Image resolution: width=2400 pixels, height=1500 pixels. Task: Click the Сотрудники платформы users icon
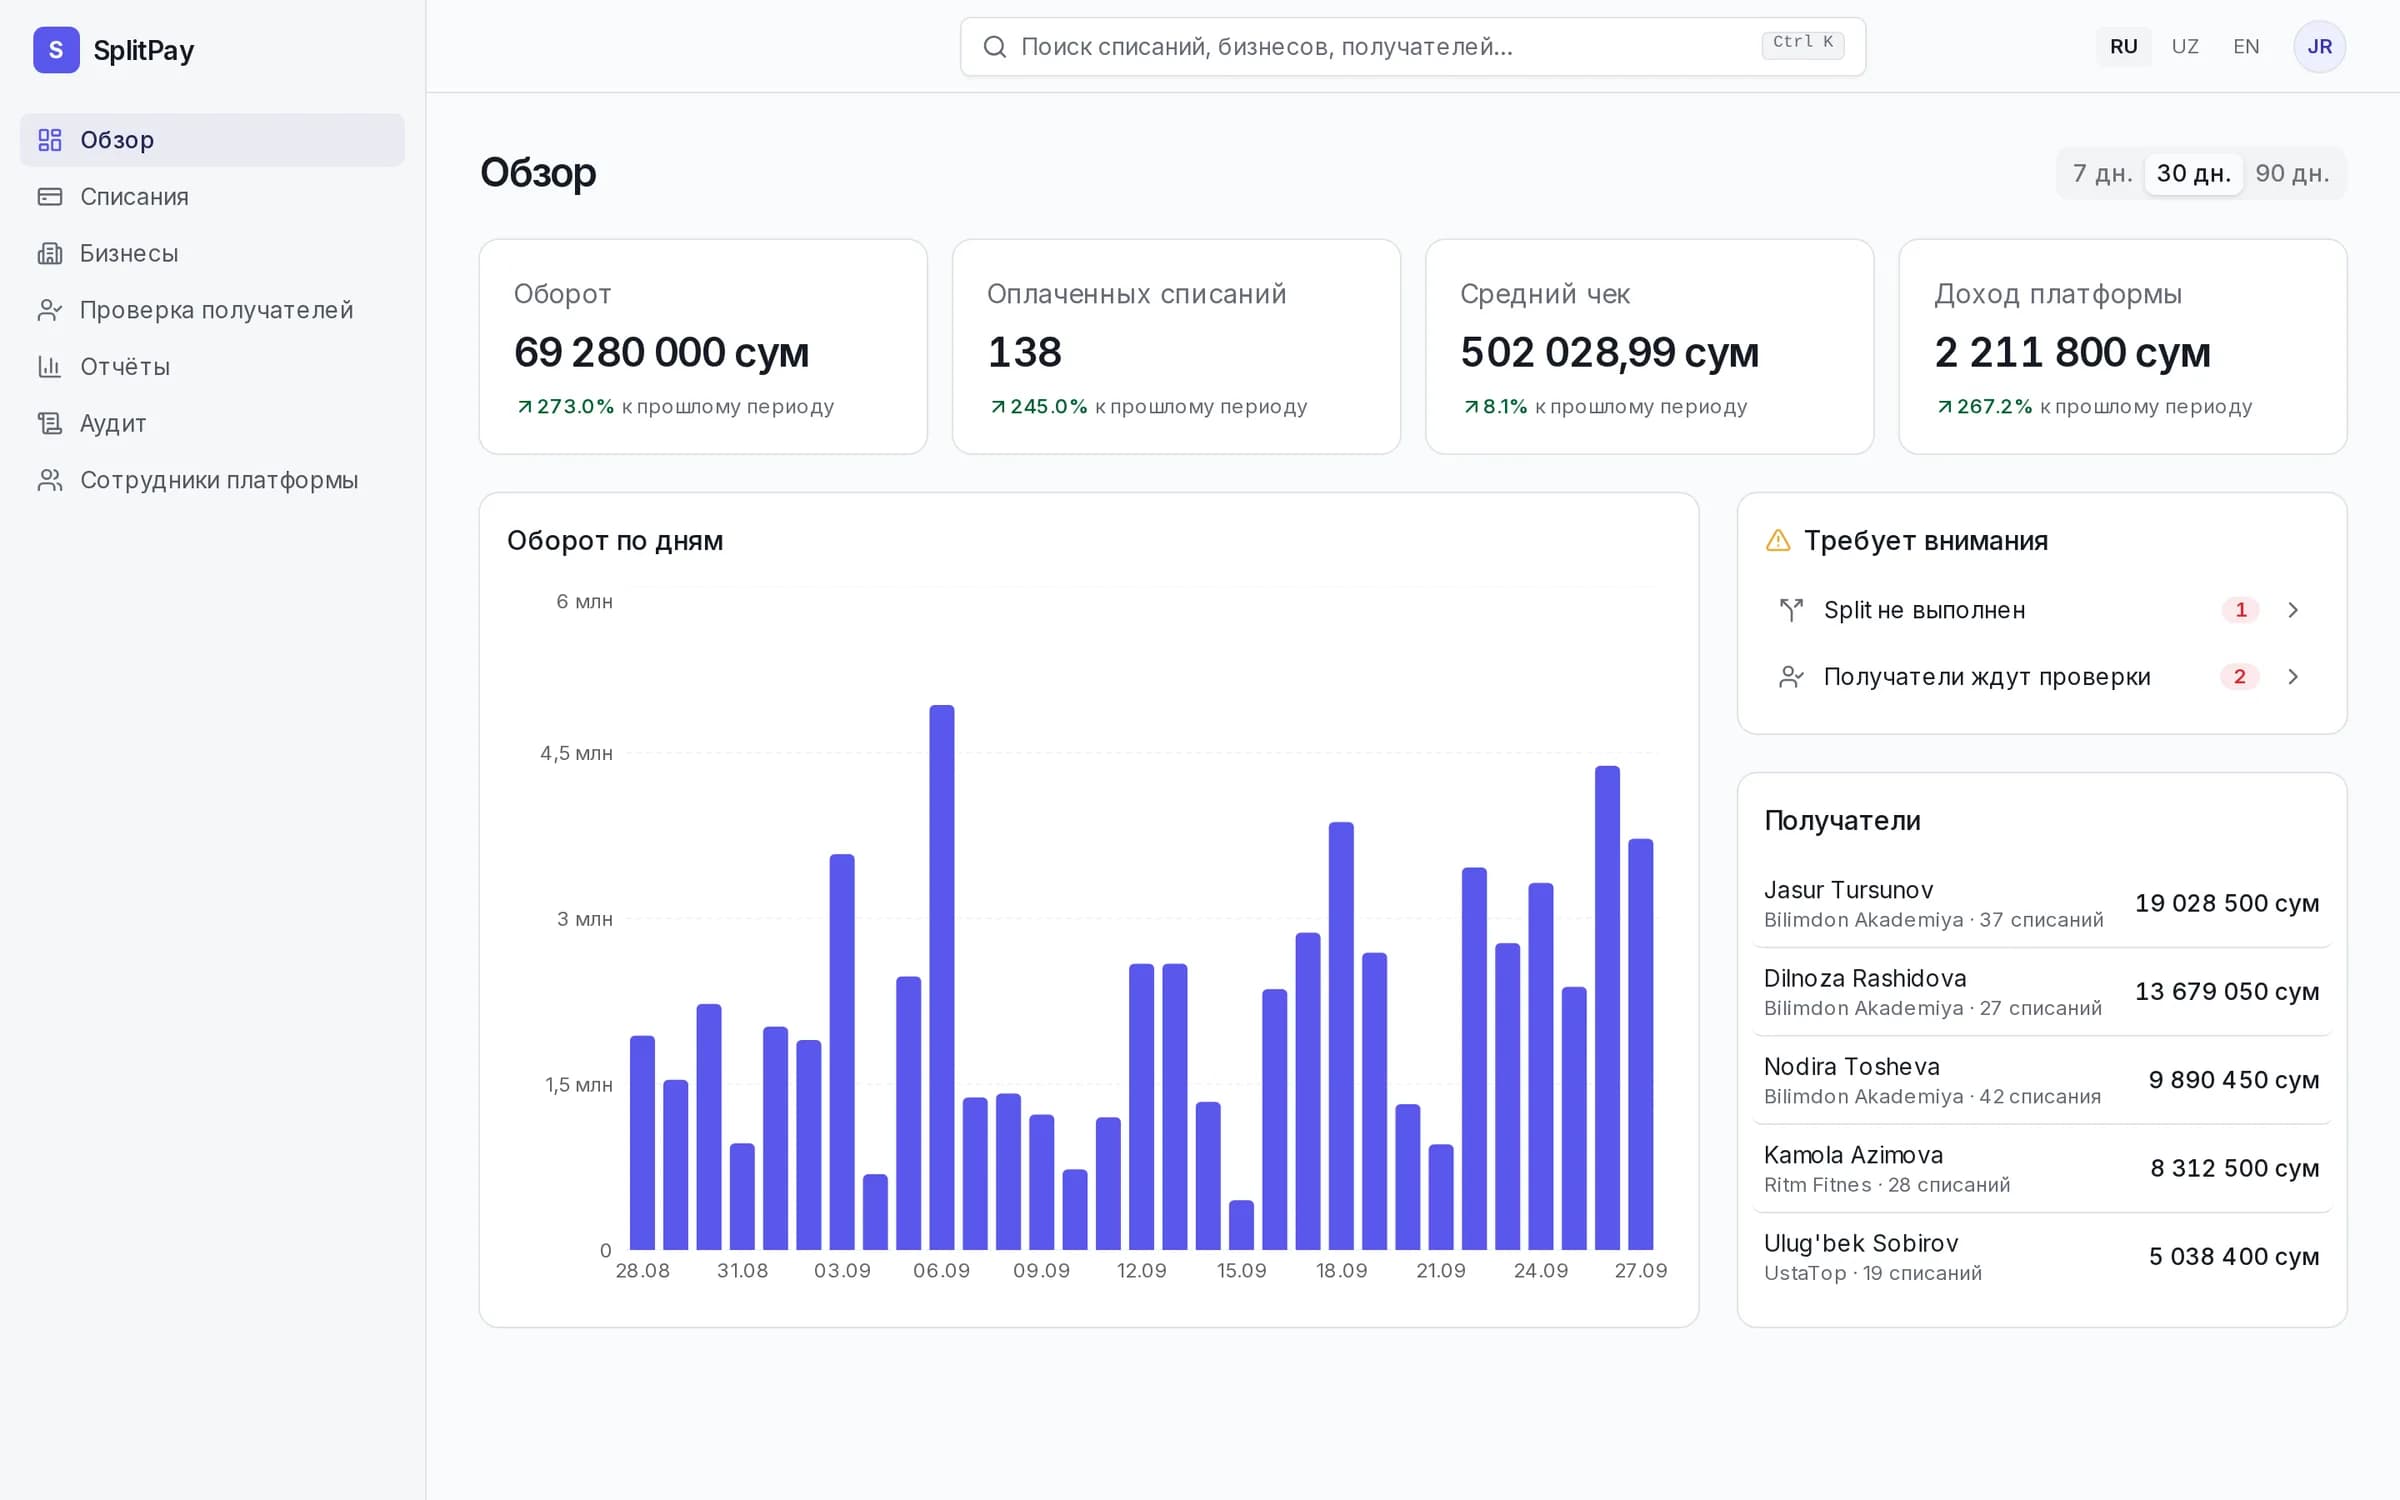click(x=50, y=480)
